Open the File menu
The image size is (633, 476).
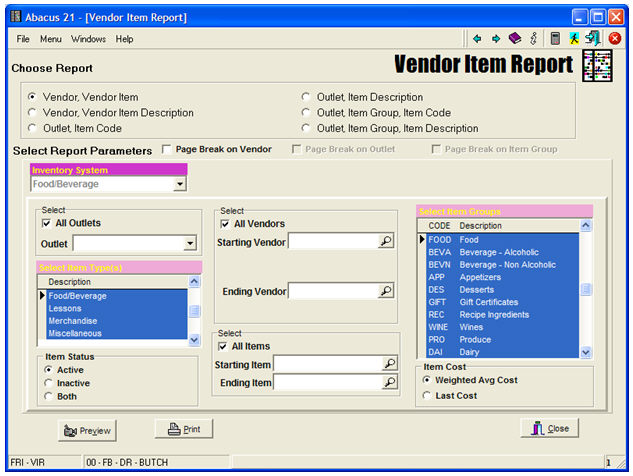point(23,39)
